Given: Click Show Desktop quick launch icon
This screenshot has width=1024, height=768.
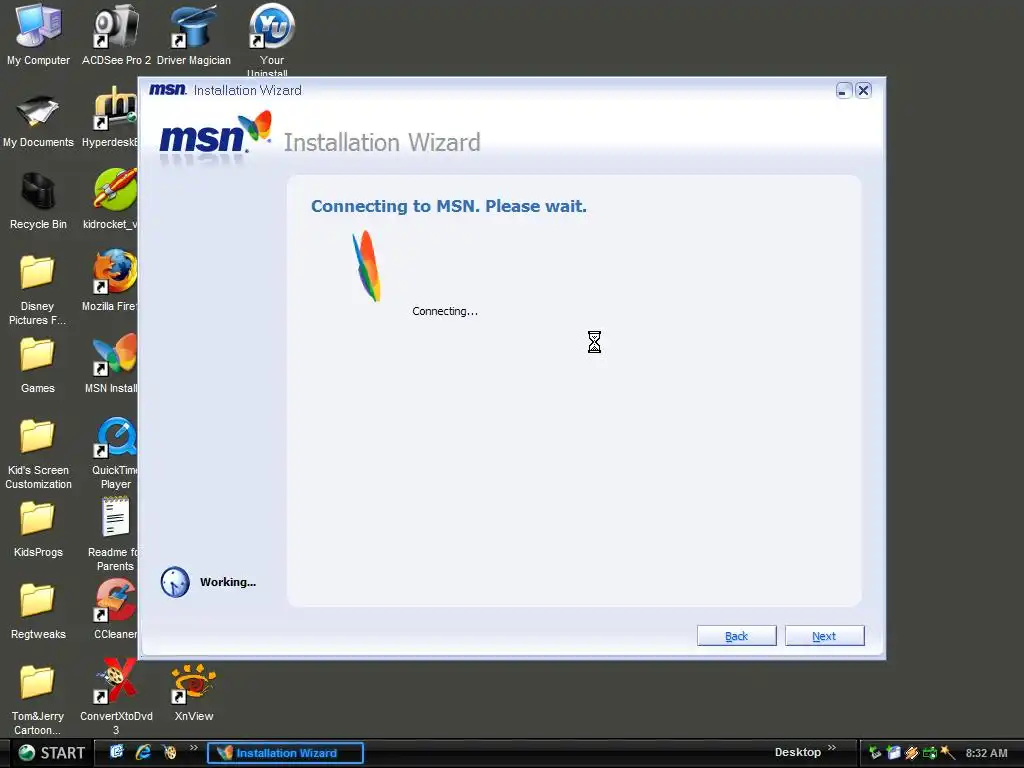Looking at the screenshot, I should 117,752.
